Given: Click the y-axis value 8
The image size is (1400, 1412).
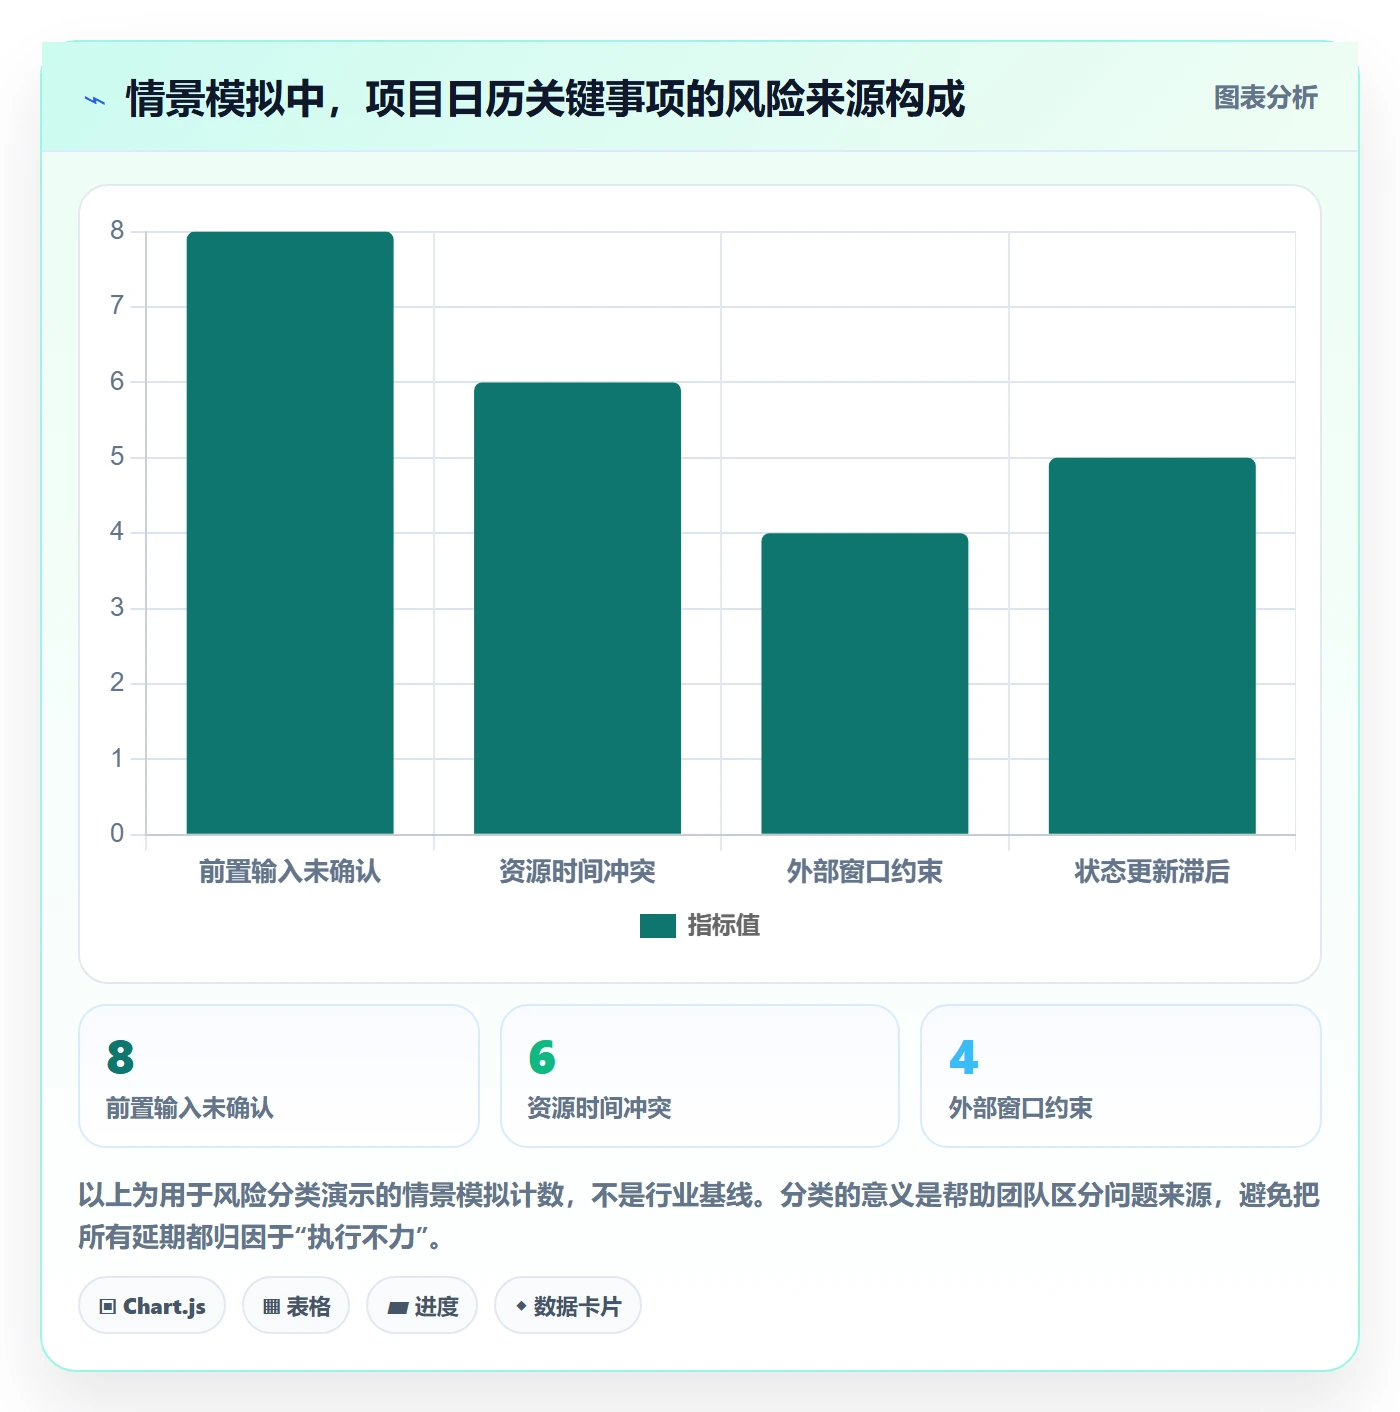Looking at the screenshot, I should point(117,231).
